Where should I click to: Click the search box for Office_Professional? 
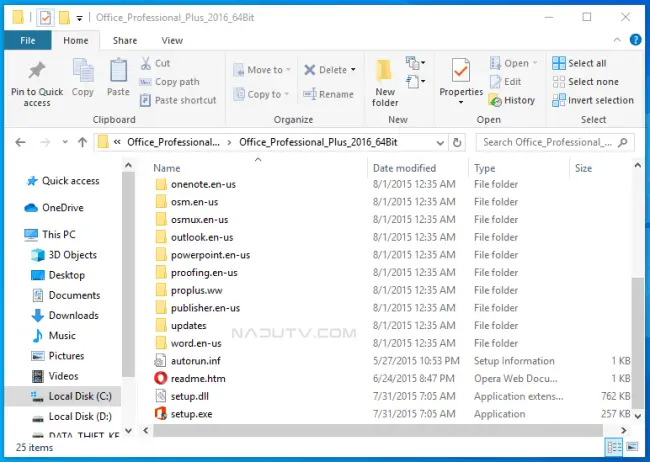click(x=555, y=142)
